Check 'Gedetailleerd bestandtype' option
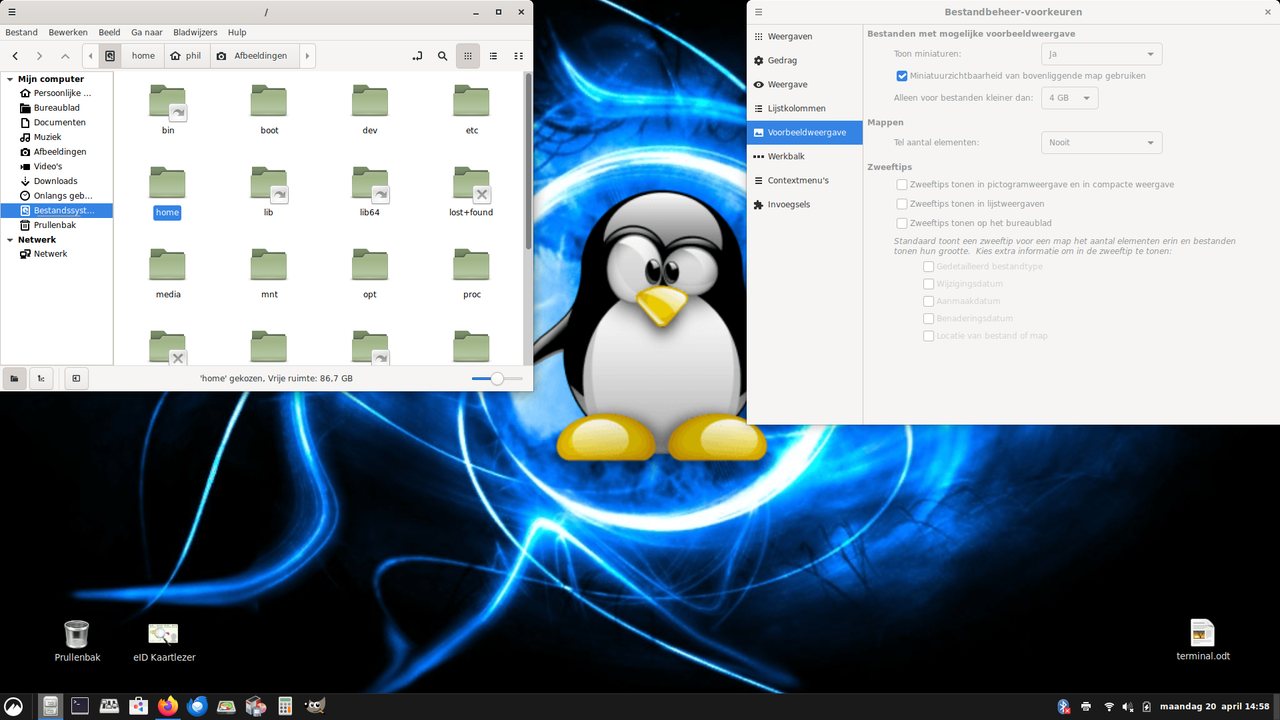This screenshot has width=1280, height=720. [929, 267]
